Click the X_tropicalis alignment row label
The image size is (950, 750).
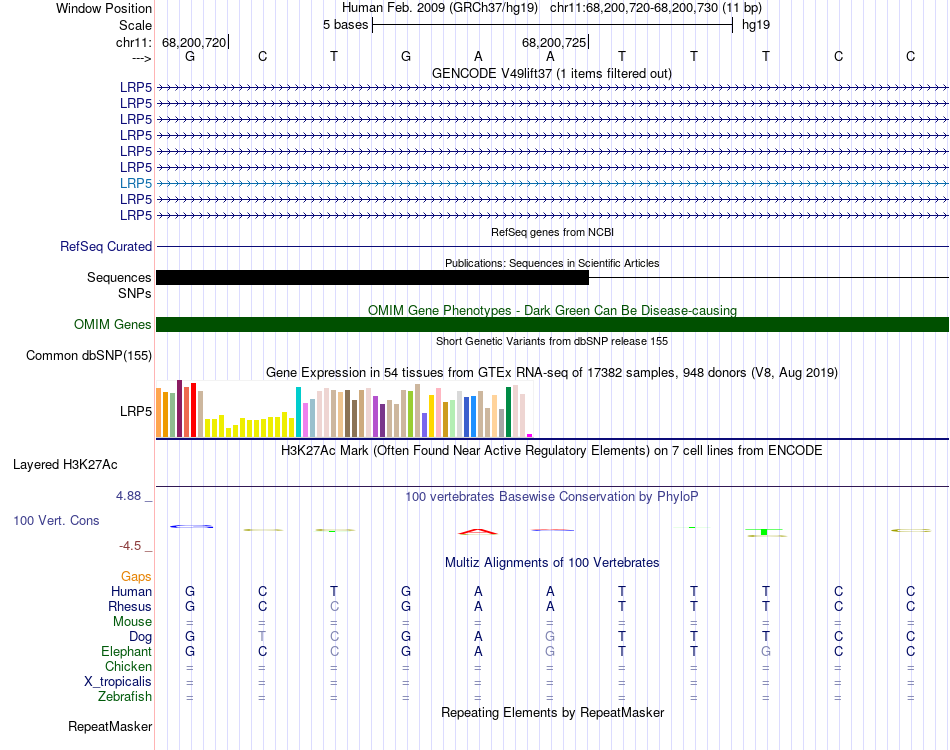(118, 682)
